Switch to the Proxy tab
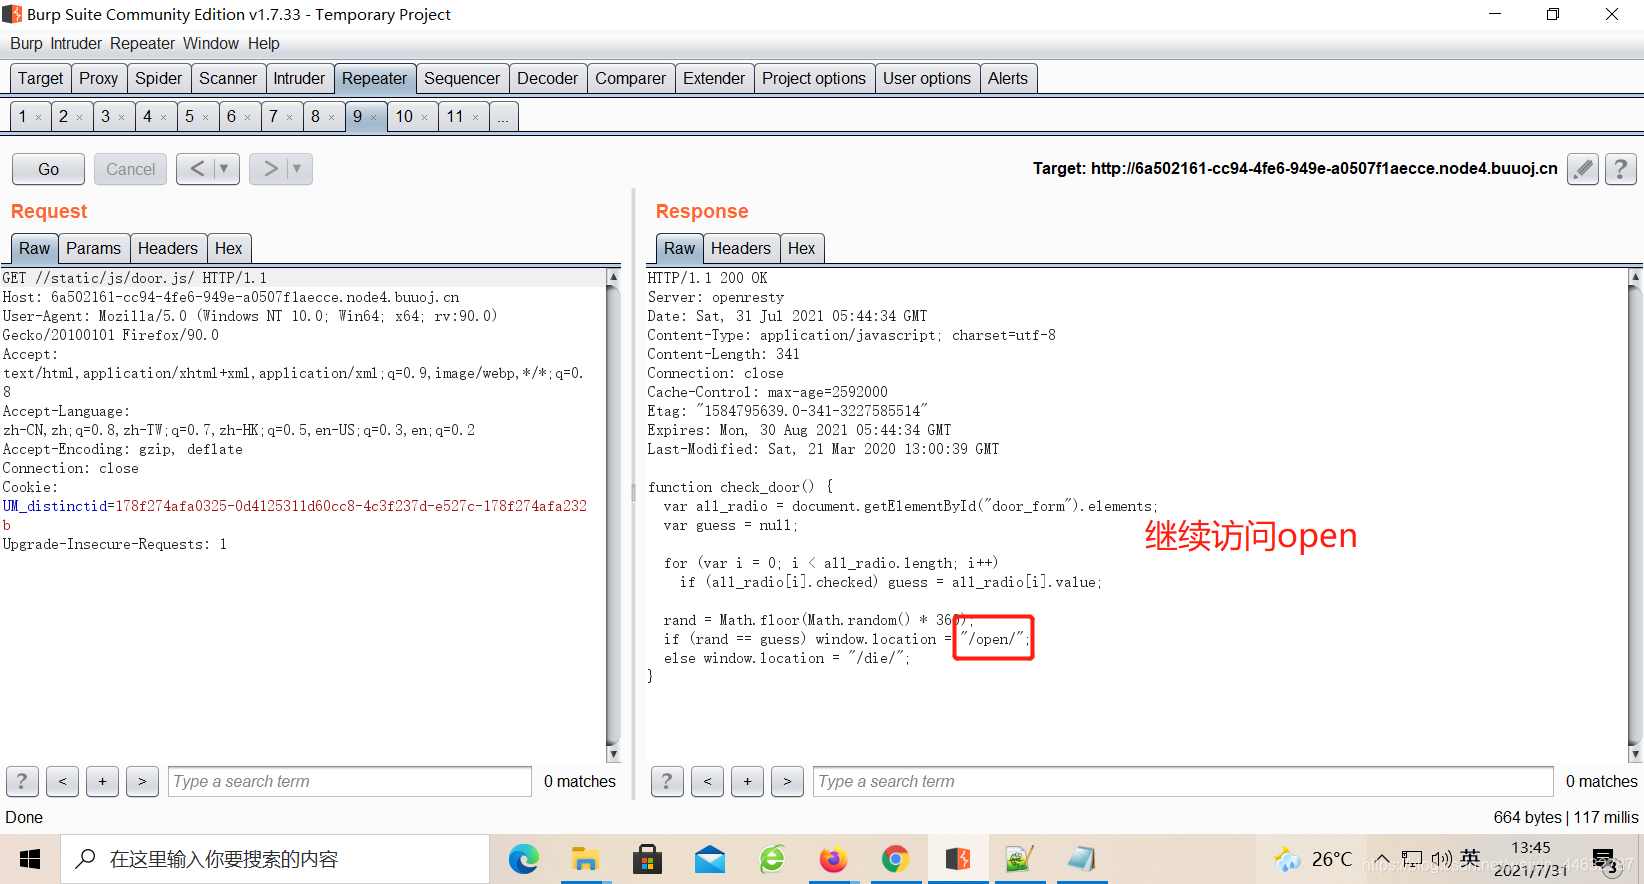Image resolution: width=1644 pixels, height=884 pixels. 99,78
